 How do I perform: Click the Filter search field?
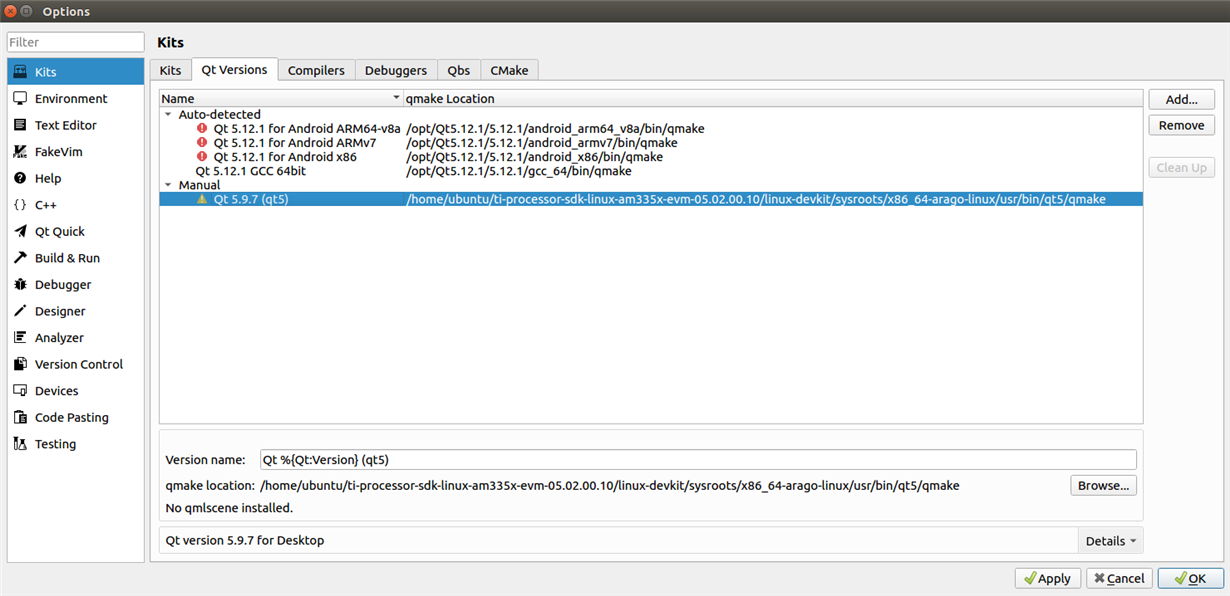tap(76, 42)
